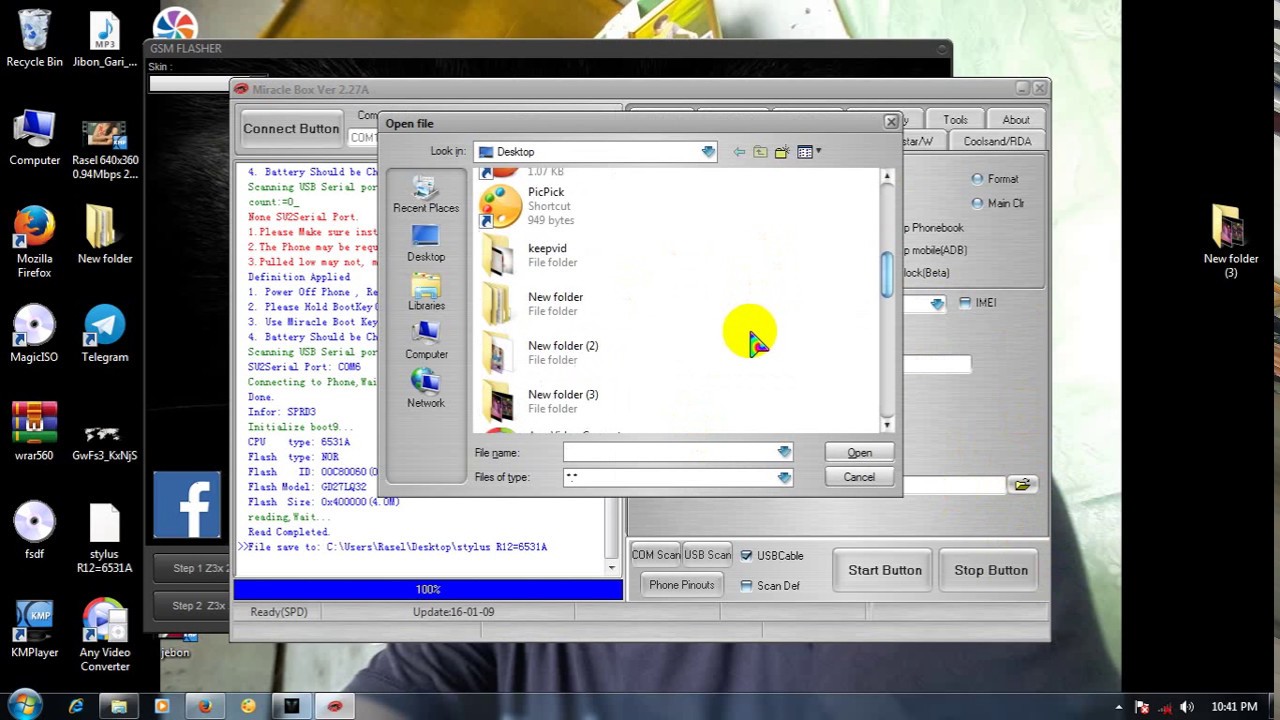Go back using the Open file dialog's arrow icon
This screenshot has height=720, width=1280.
click(x=739, y=152)
